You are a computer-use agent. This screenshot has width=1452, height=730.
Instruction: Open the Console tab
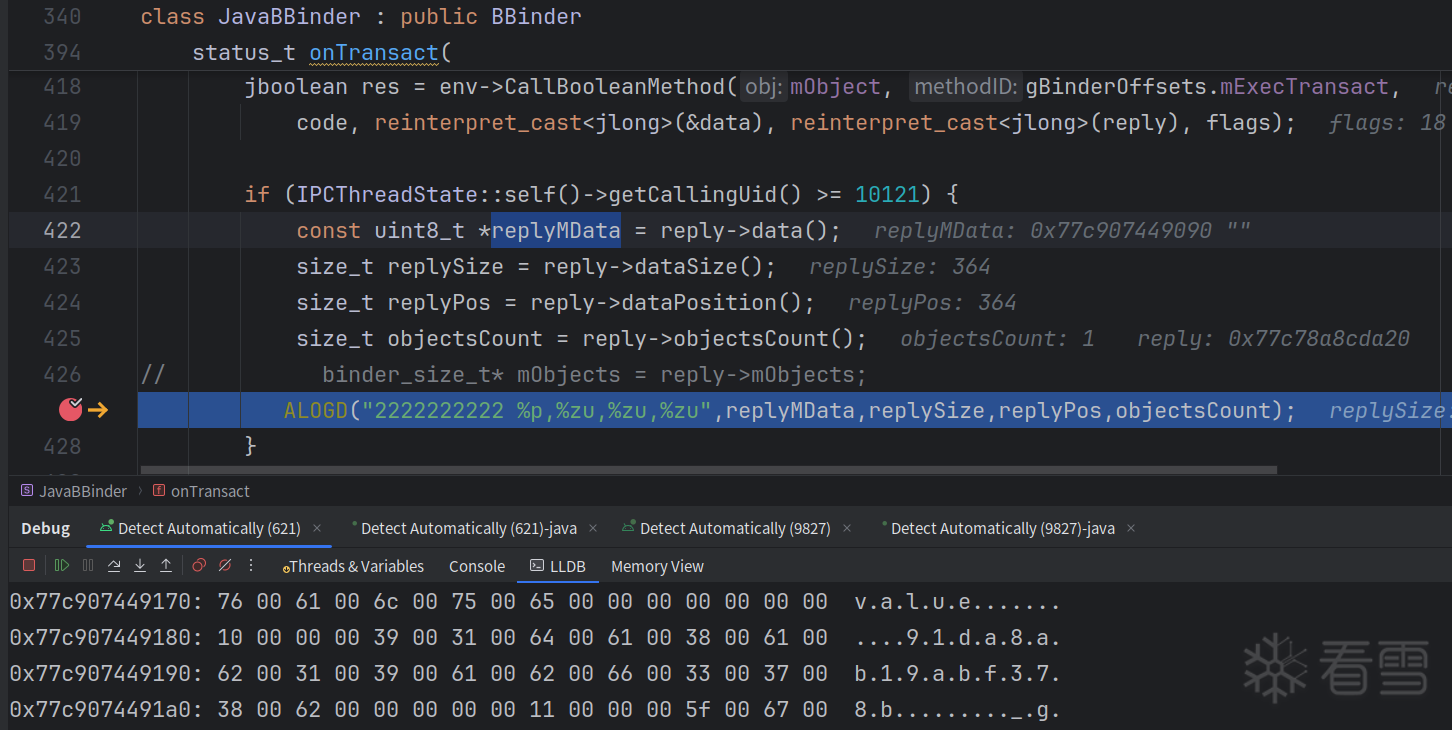(477, 566)
